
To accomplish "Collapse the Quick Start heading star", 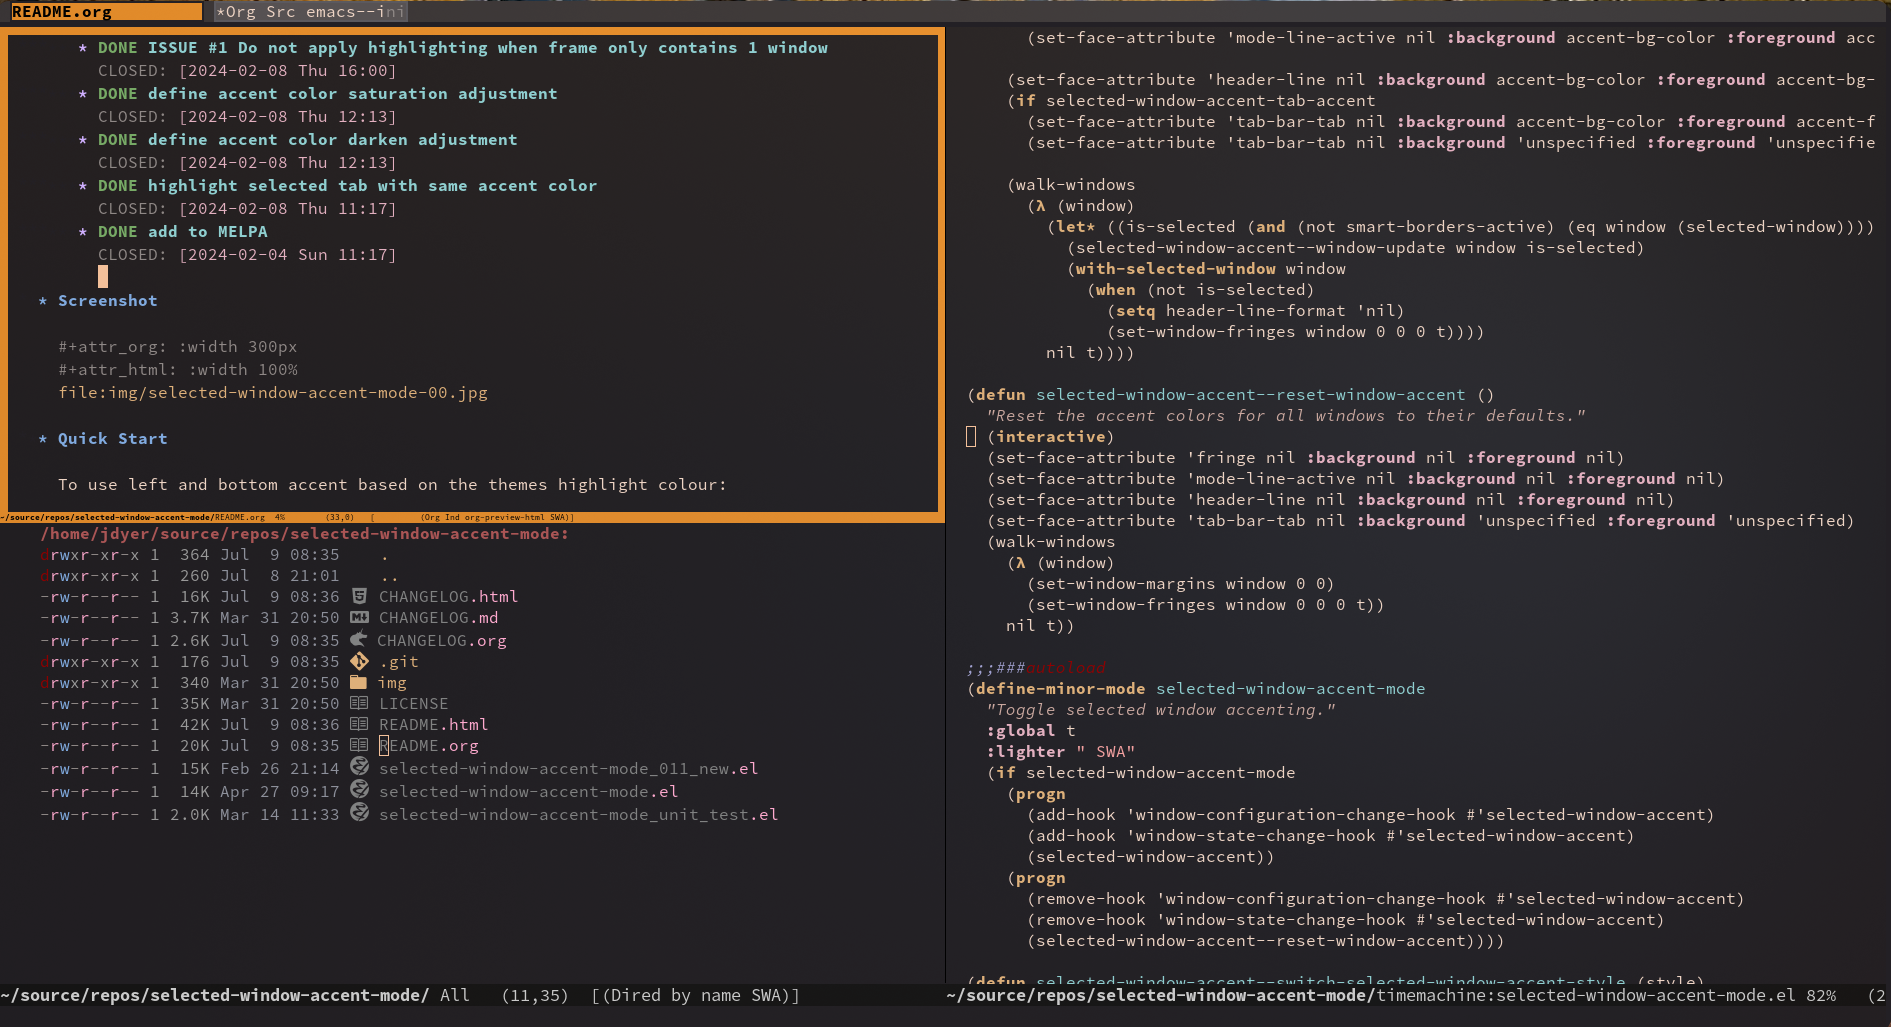I will pyautogui.click(x=43, y=438).
